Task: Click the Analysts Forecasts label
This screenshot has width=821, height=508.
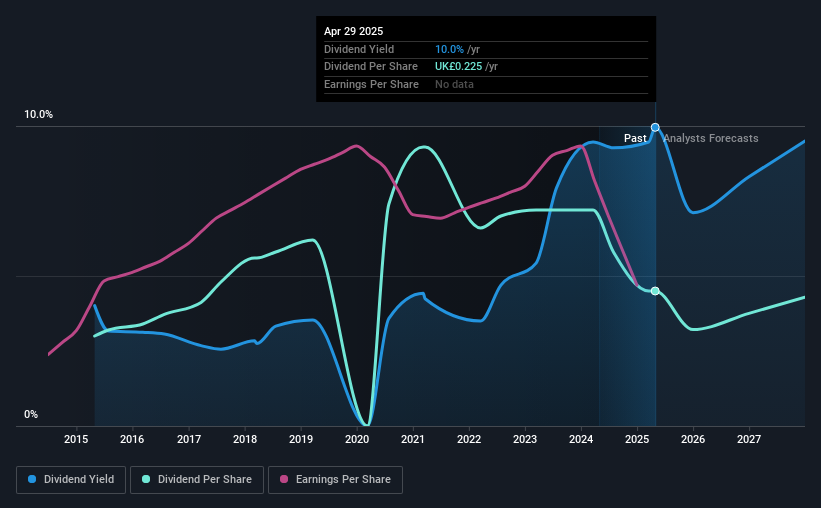Action: (x=711, y=138)
